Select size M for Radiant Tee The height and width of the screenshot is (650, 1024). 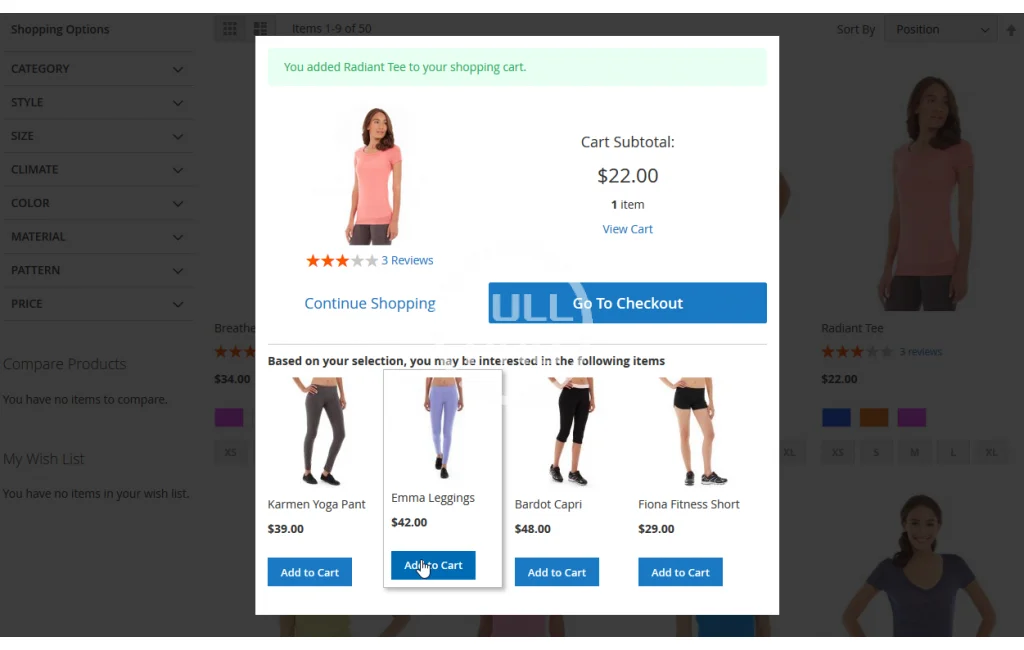pyautogui.click(x=914, y=453)
